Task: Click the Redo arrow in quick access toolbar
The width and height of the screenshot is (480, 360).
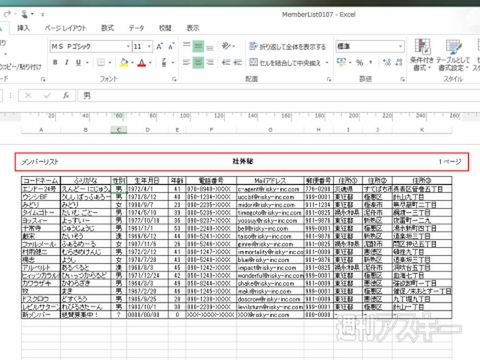Action: pyautogui.click(x=7, y=14)
